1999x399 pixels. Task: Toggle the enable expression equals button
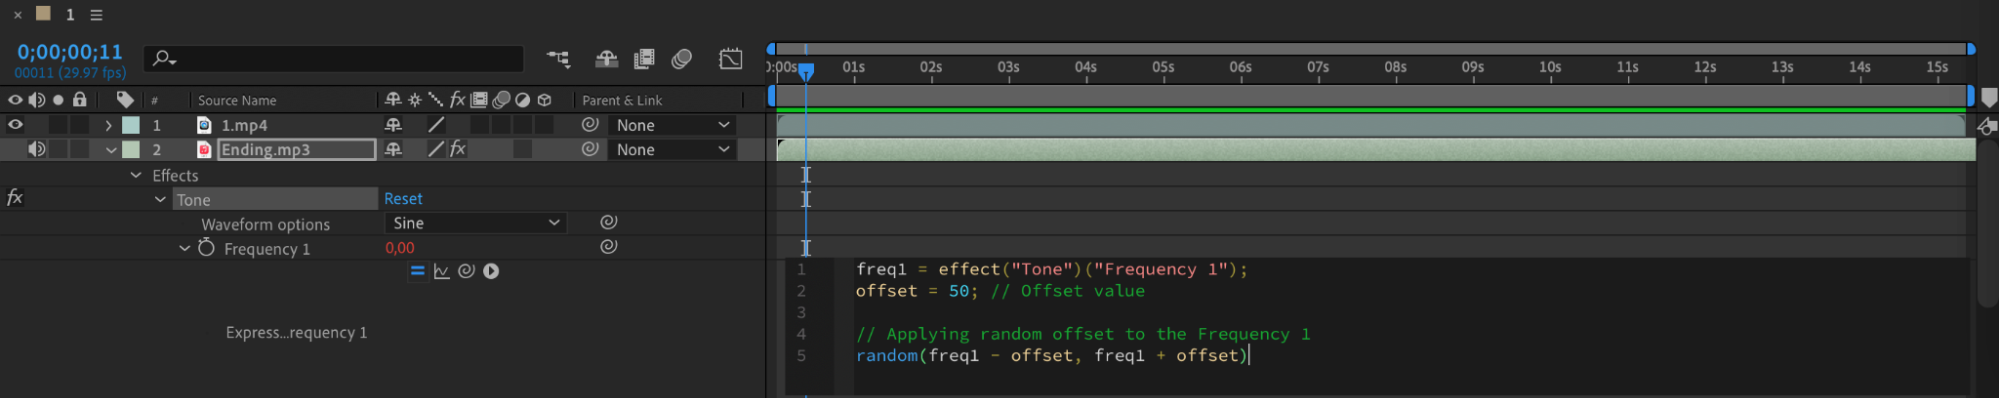(x=418, y=271)
